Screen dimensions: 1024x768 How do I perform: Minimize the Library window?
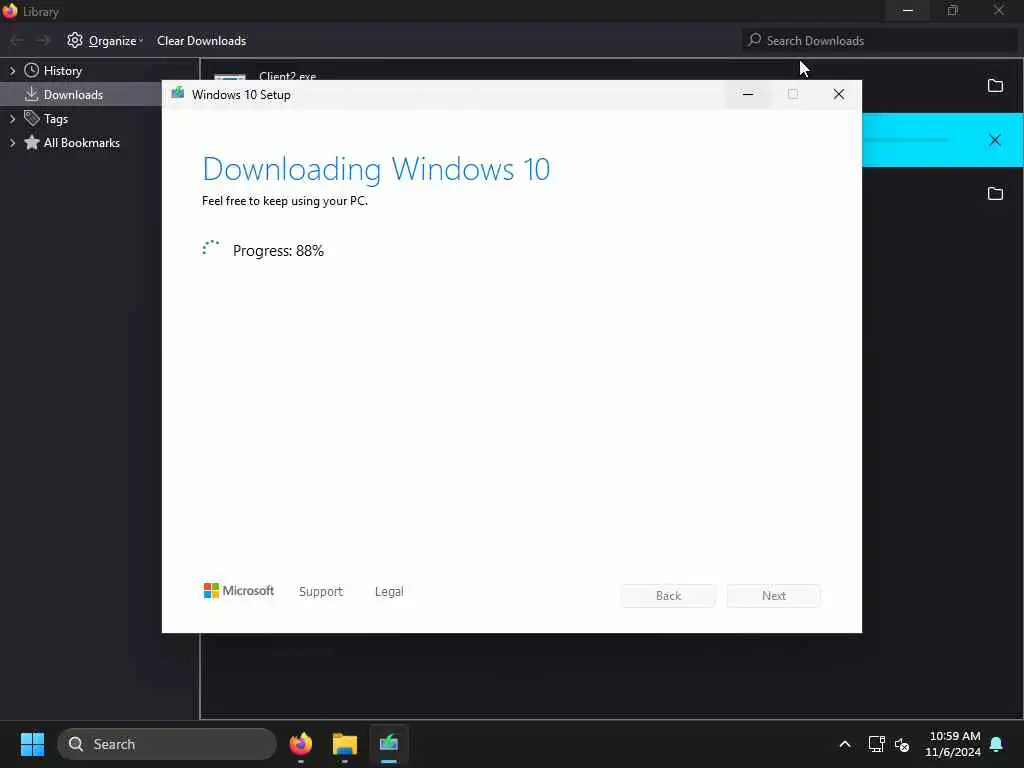[908, 11]
